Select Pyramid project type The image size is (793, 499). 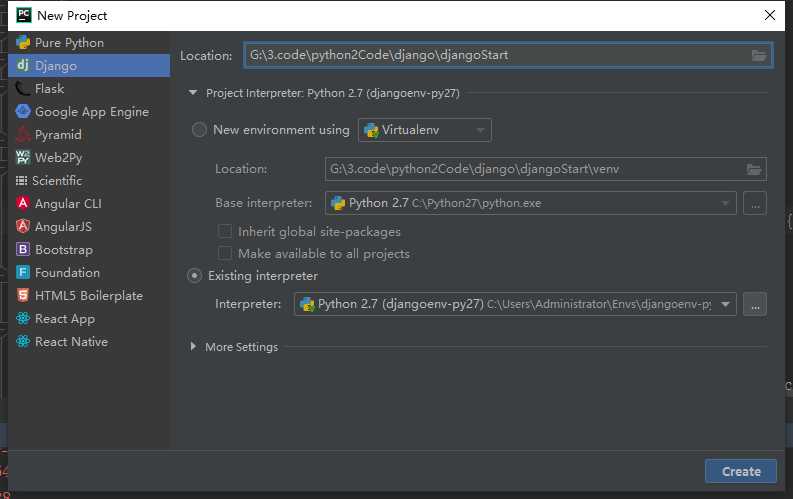pos(58,135)
